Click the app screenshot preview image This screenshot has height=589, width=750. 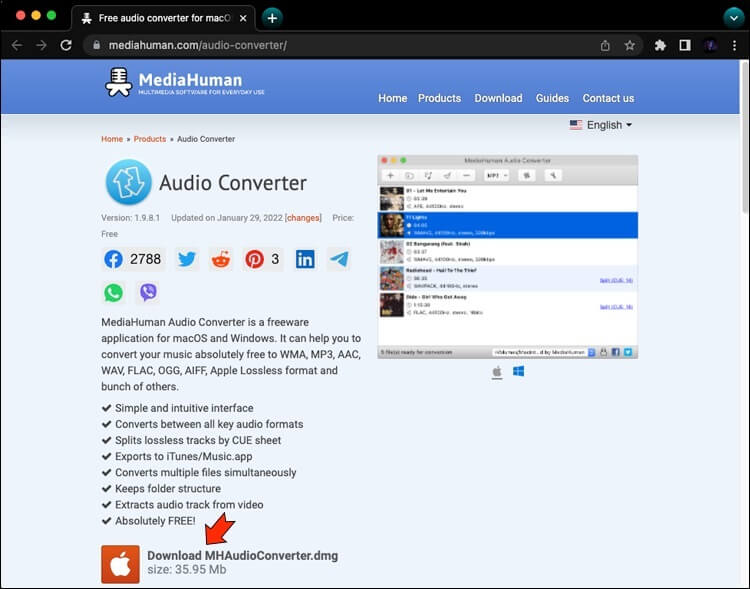click(507, 257)
